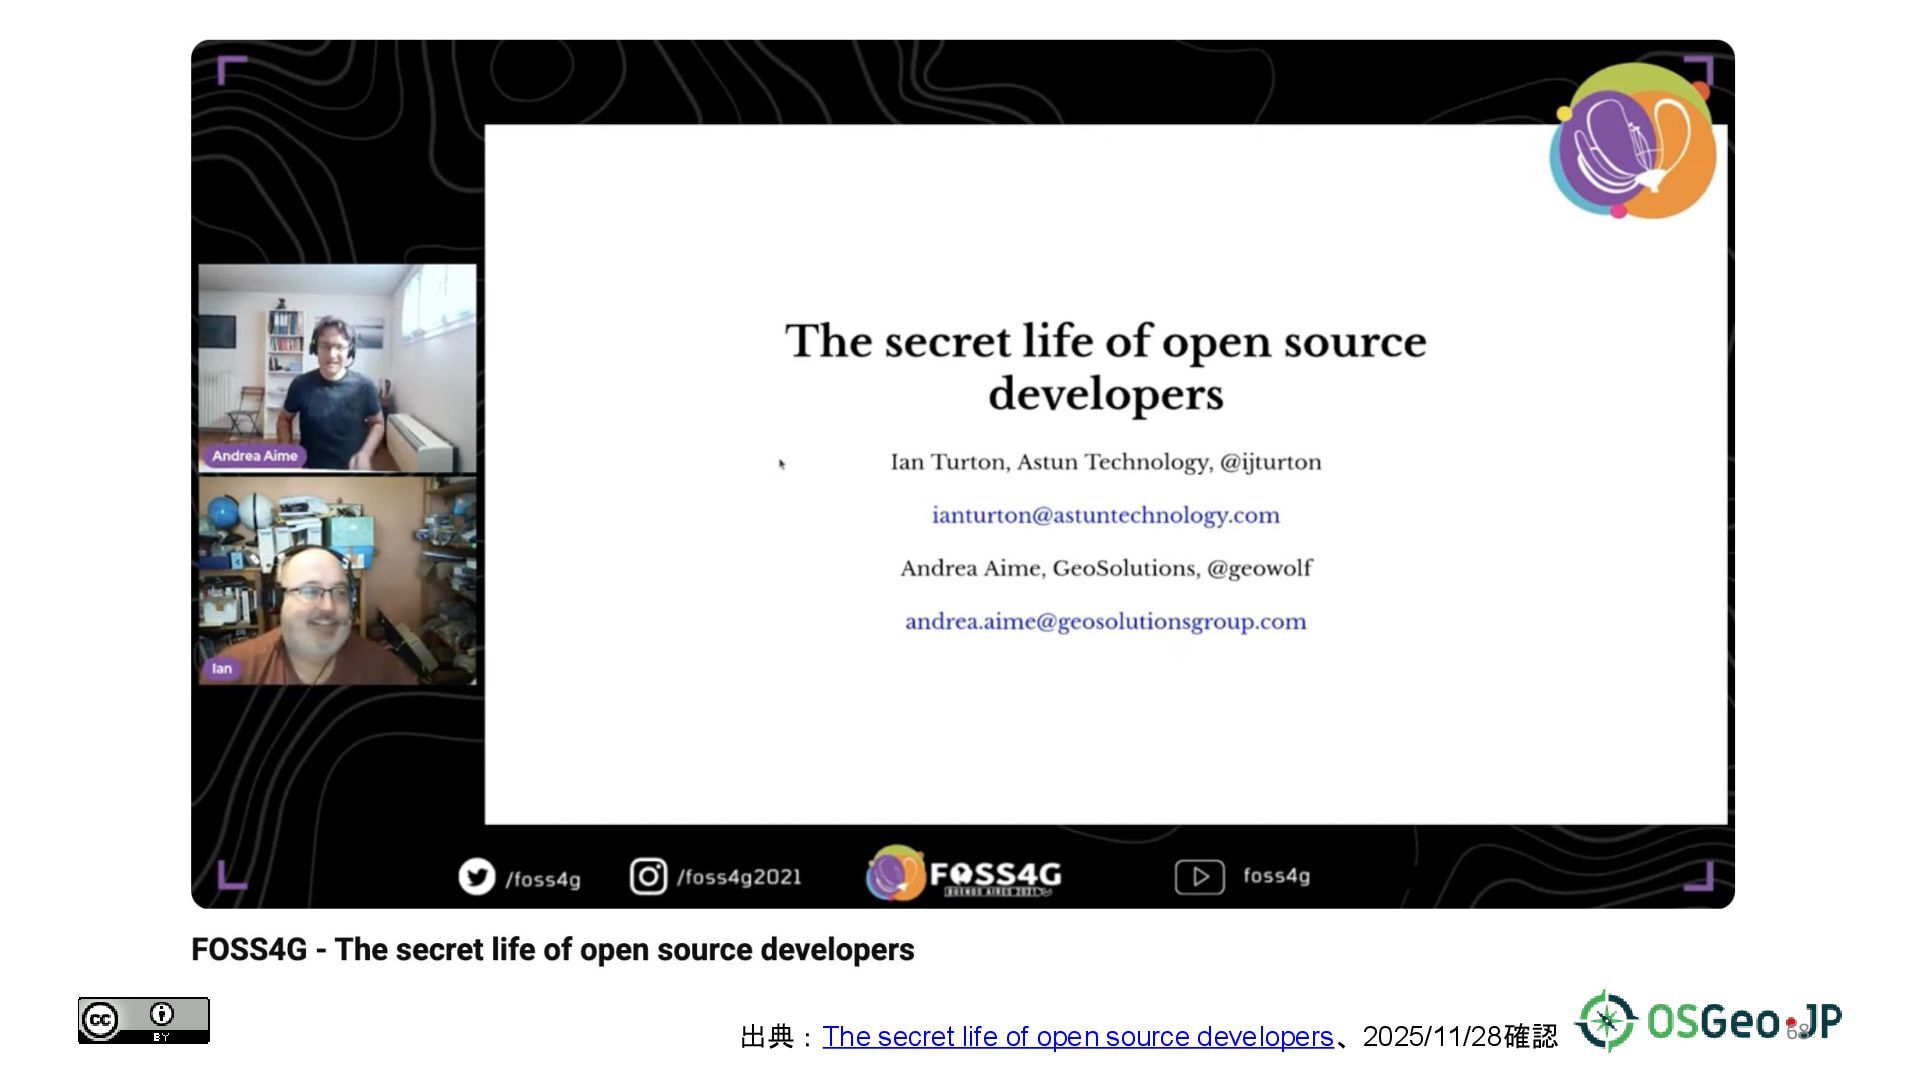Click the Instagram camera icon
This screenshot has height=1080, width=1920.
click(648, 877)
